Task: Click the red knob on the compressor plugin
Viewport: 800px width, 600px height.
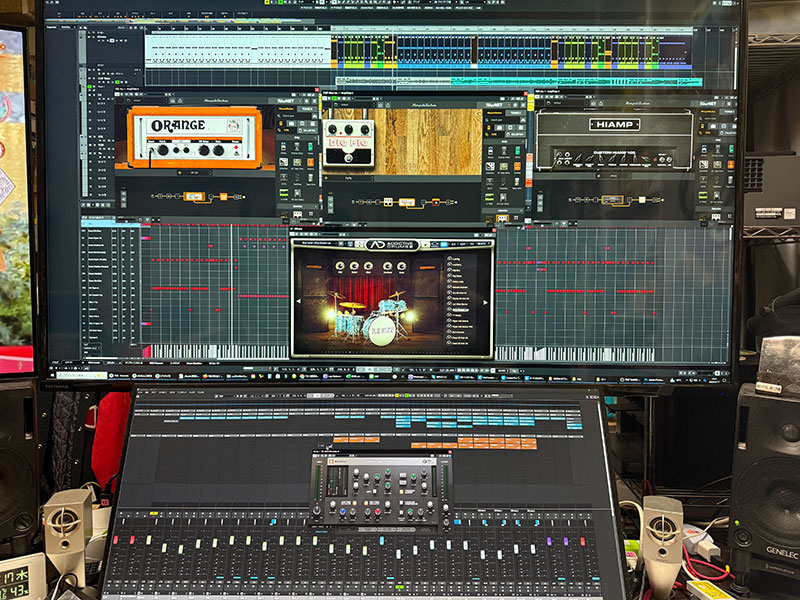Action: pos(378,512)
